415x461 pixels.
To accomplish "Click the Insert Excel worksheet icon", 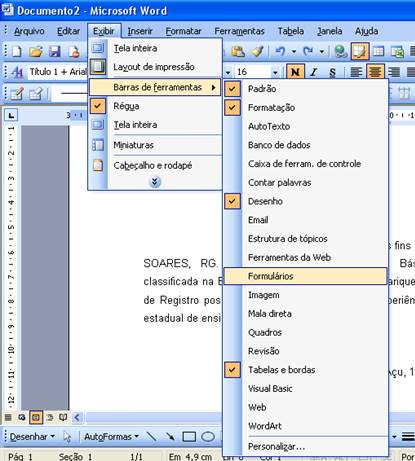I will click(397, 52).
